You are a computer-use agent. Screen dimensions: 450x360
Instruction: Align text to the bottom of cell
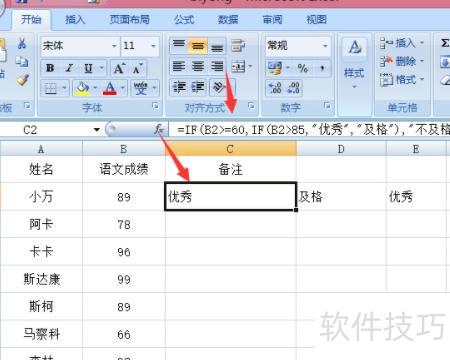point(217,47)
